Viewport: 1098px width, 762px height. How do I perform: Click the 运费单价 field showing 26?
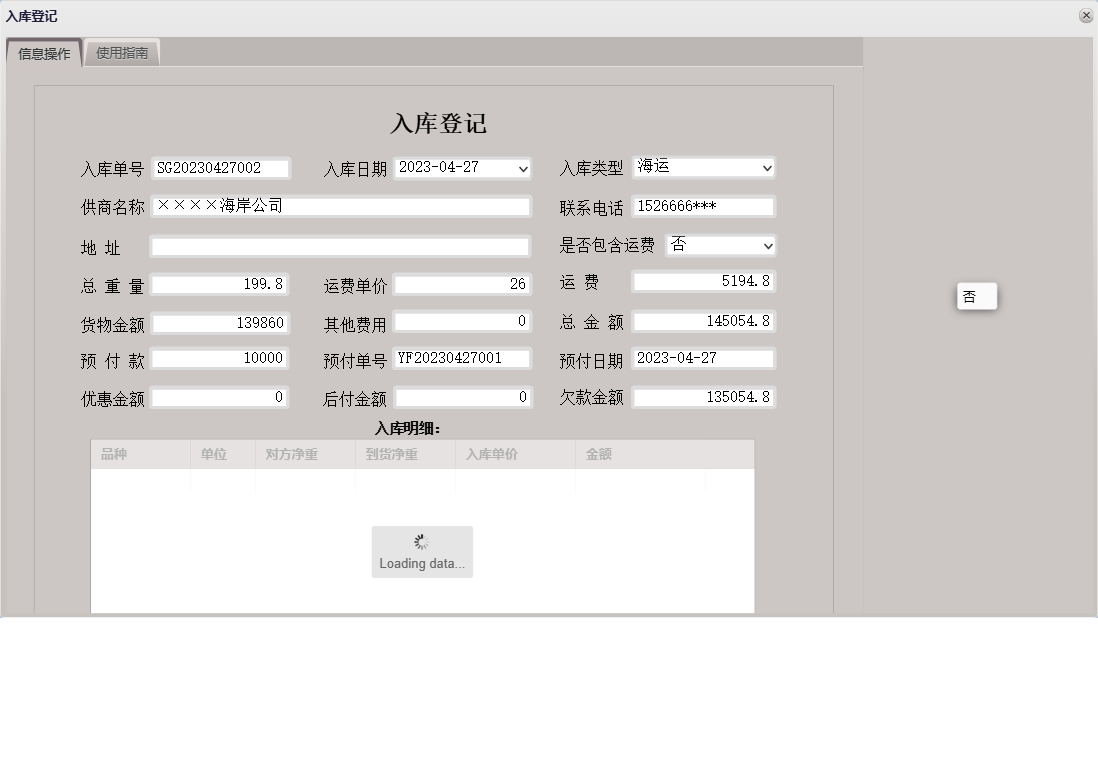pyautogui.click(x=463, y=283)
